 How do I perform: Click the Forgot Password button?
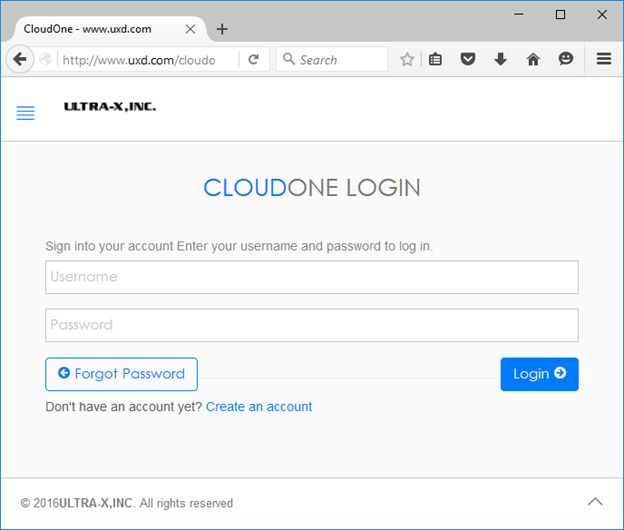121,374
